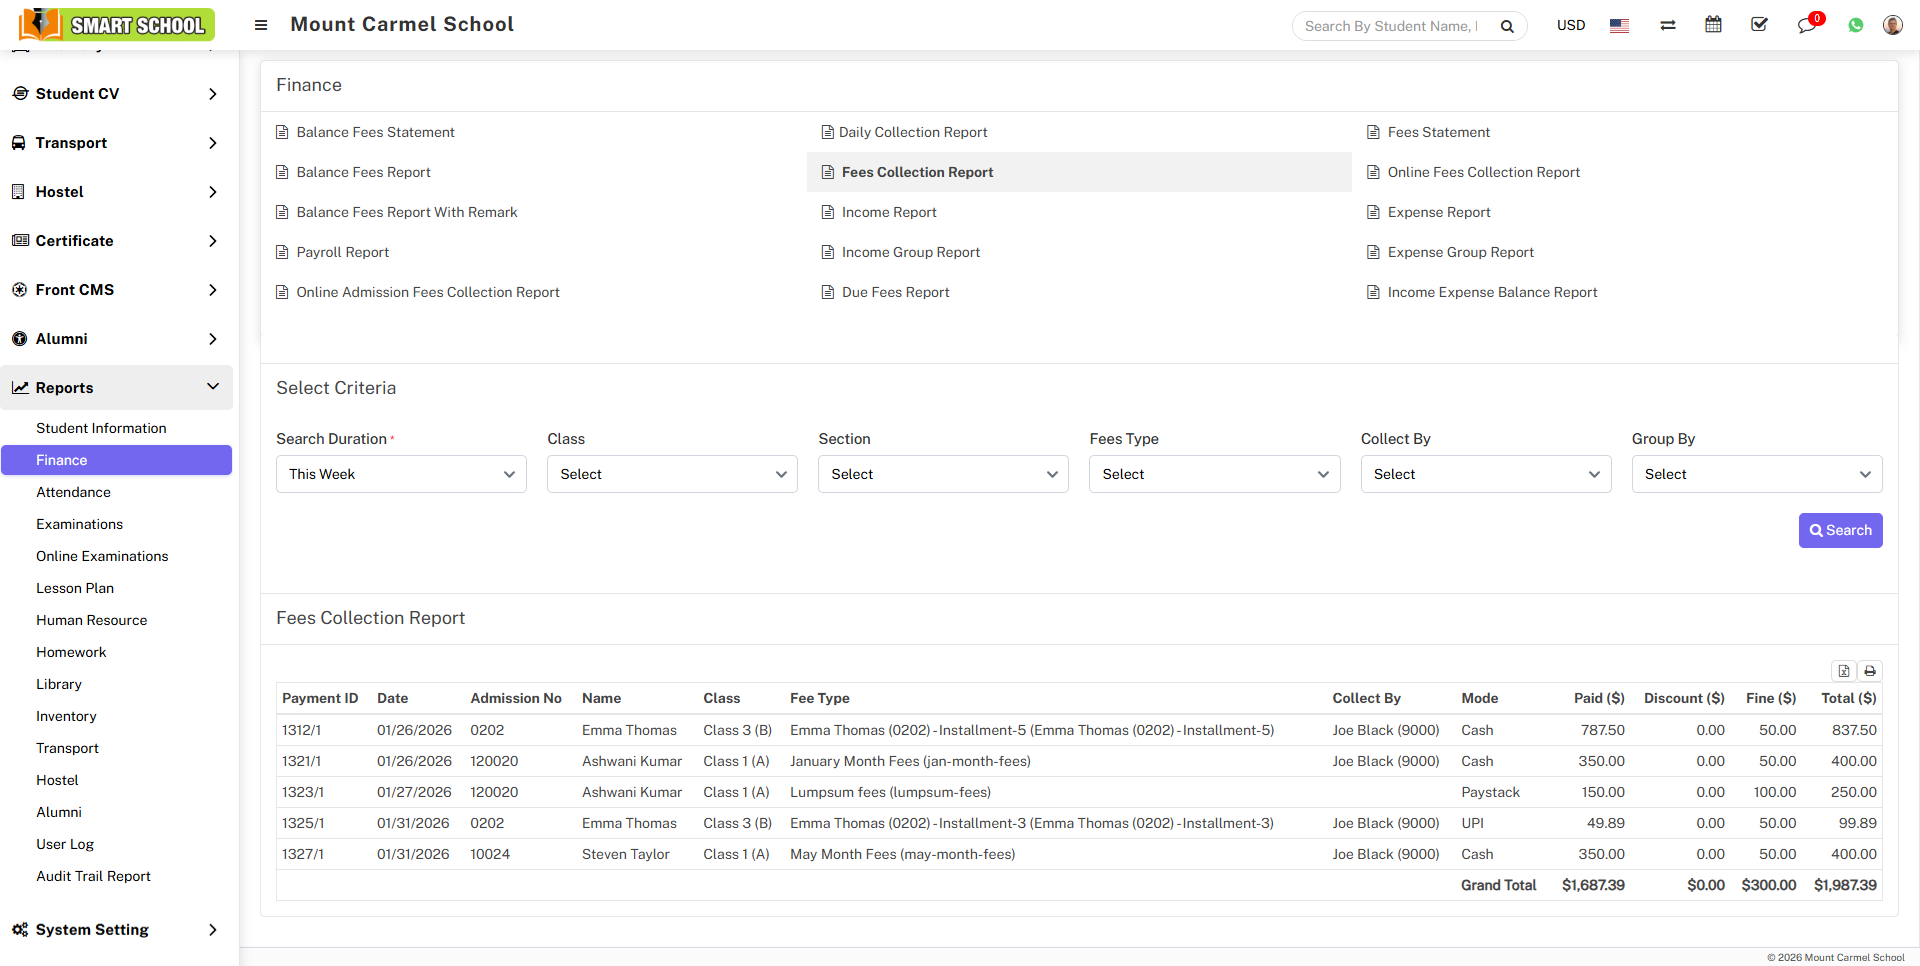This screenshot has width=1920, height=966.
Task: Click the switch session arrows icon
Action: point(1667,25)
